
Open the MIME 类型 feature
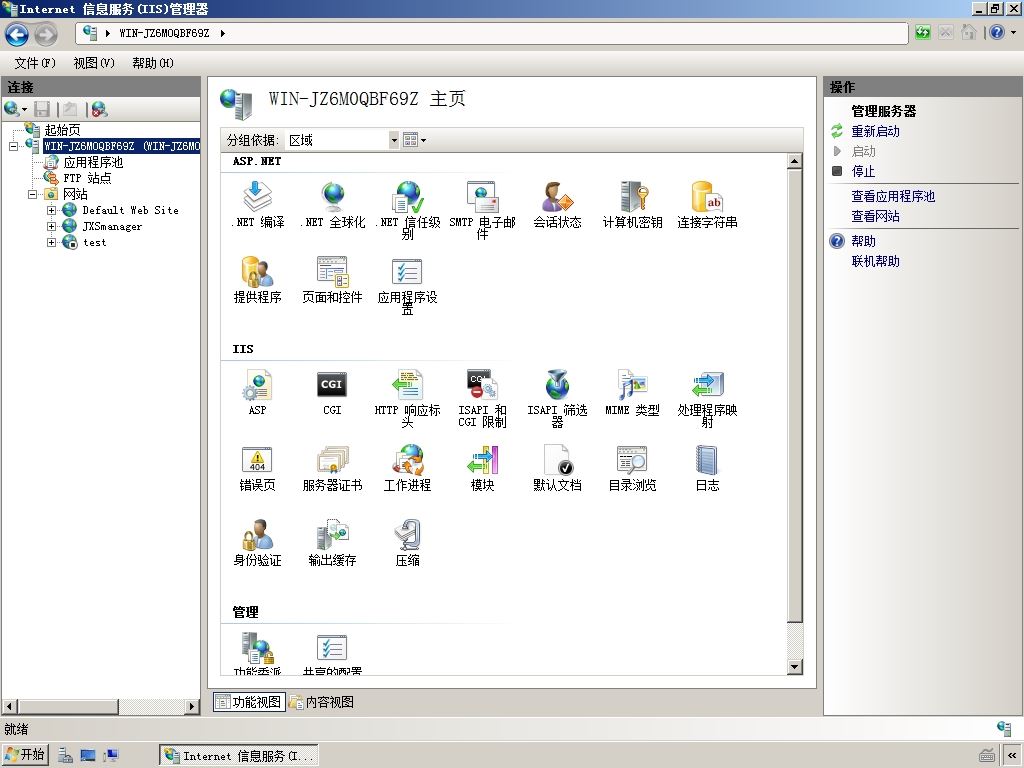click(x=632, y=392)
